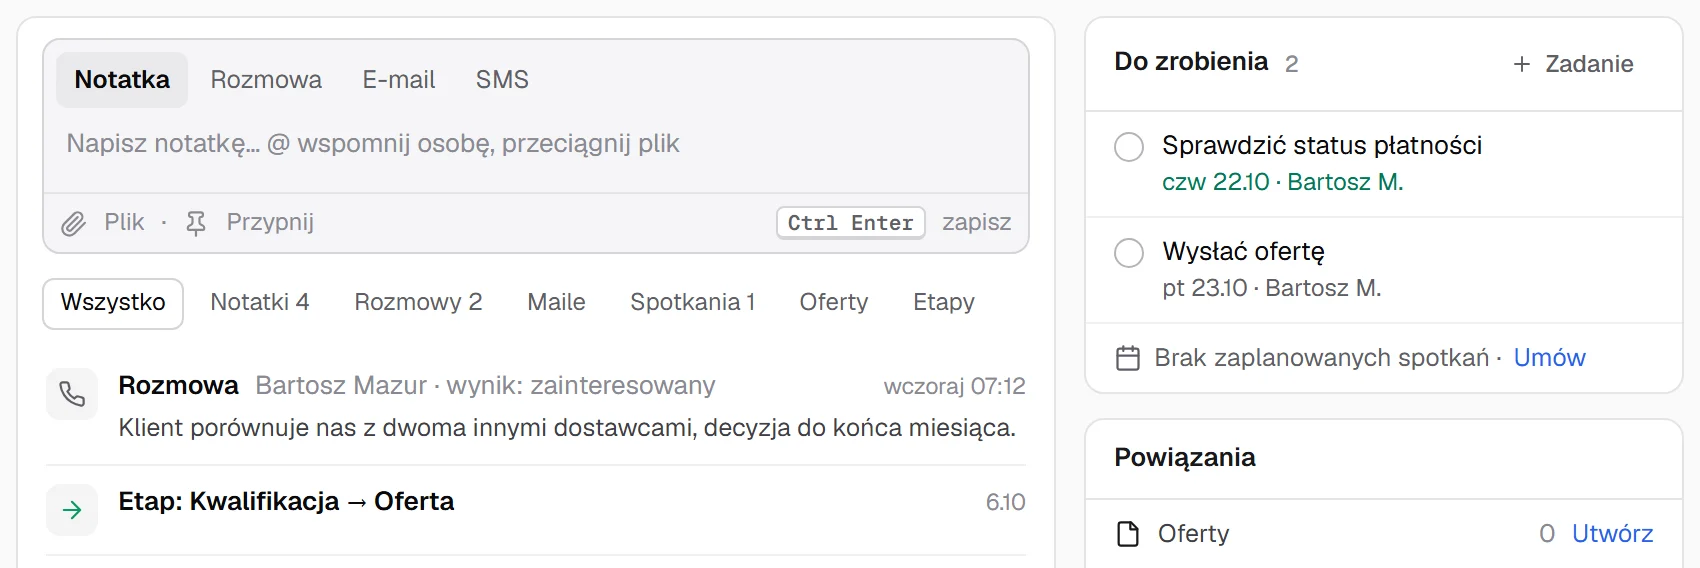The width and height of the screenshot is (1700, 568).
Task: Filter timeline by Spotkania 1
Action: pos(692,303)
